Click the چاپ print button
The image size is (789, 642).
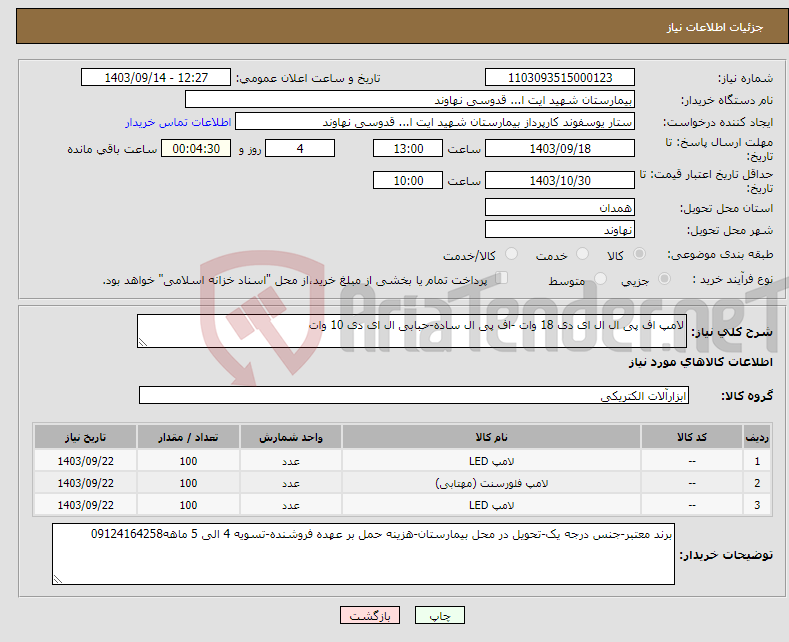[439, 615]
